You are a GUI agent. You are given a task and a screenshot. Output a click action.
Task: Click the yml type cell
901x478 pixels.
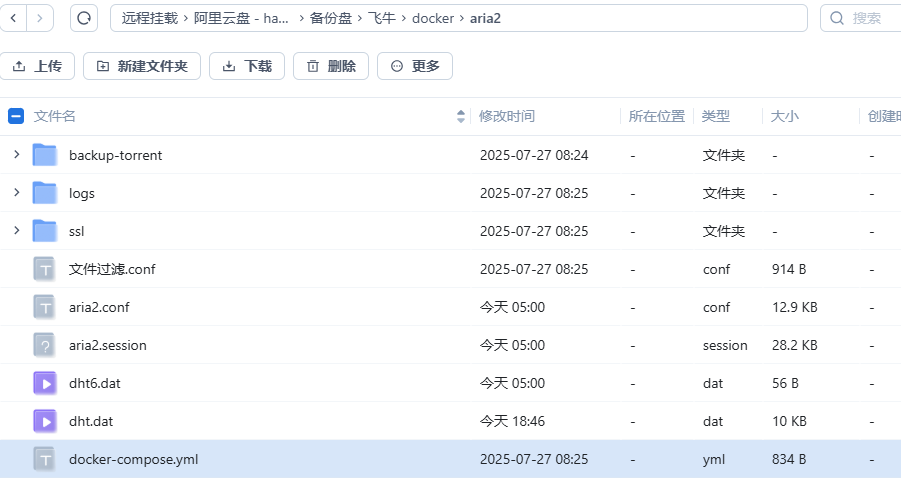pyautogui.click(x=714, y=460)
